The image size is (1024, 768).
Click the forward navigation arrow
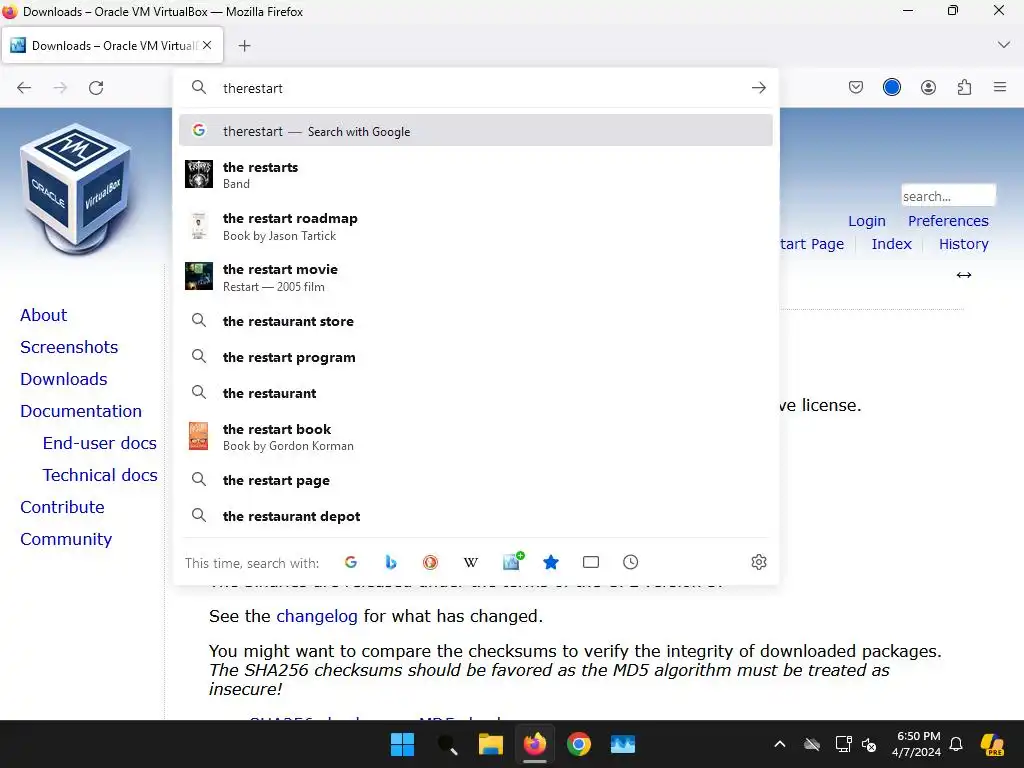tap(60, 88)
